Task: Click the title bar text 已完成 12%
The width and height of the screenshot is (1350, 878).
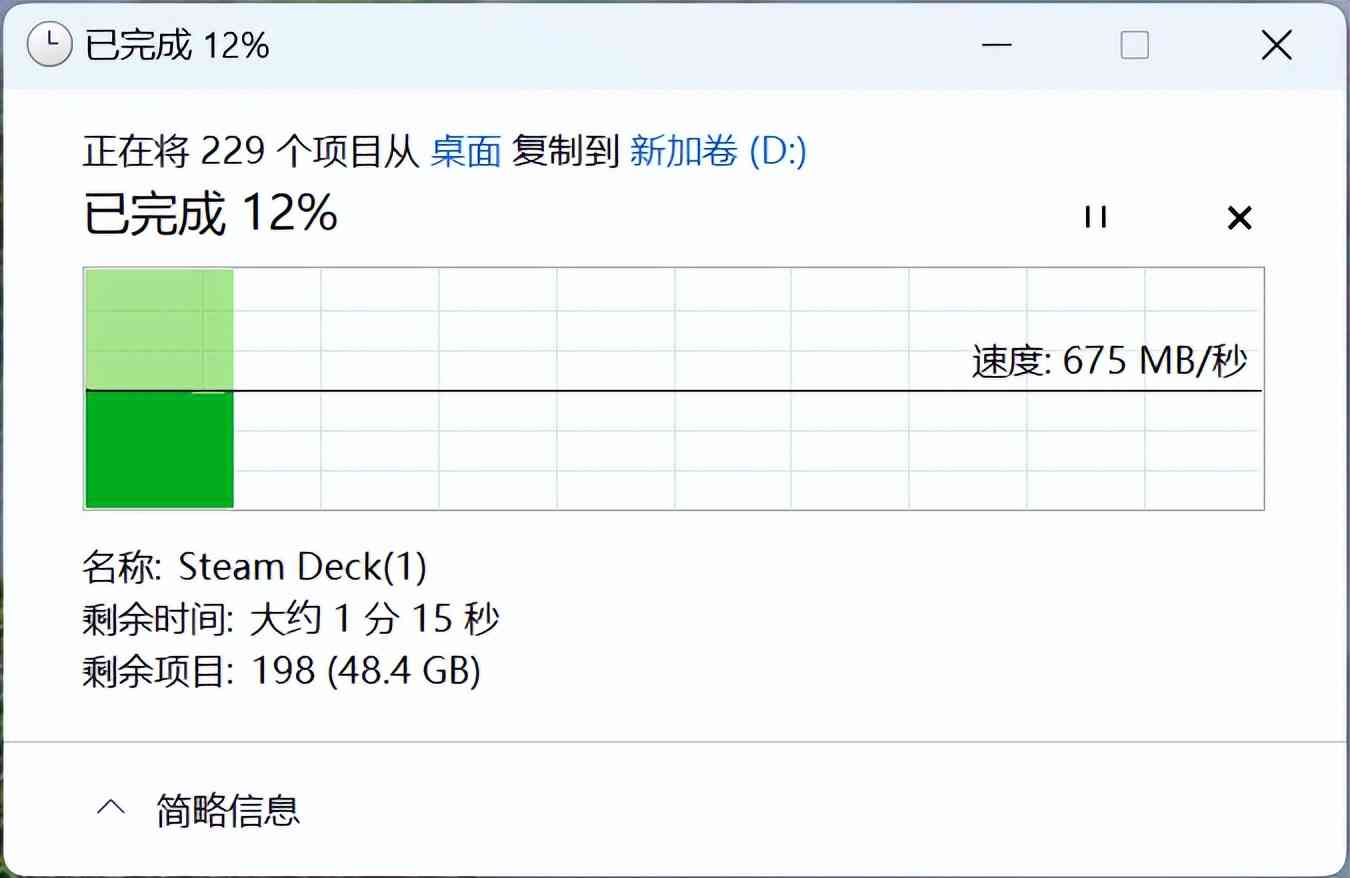Action: pyautogui.click(x=177, y=45)
